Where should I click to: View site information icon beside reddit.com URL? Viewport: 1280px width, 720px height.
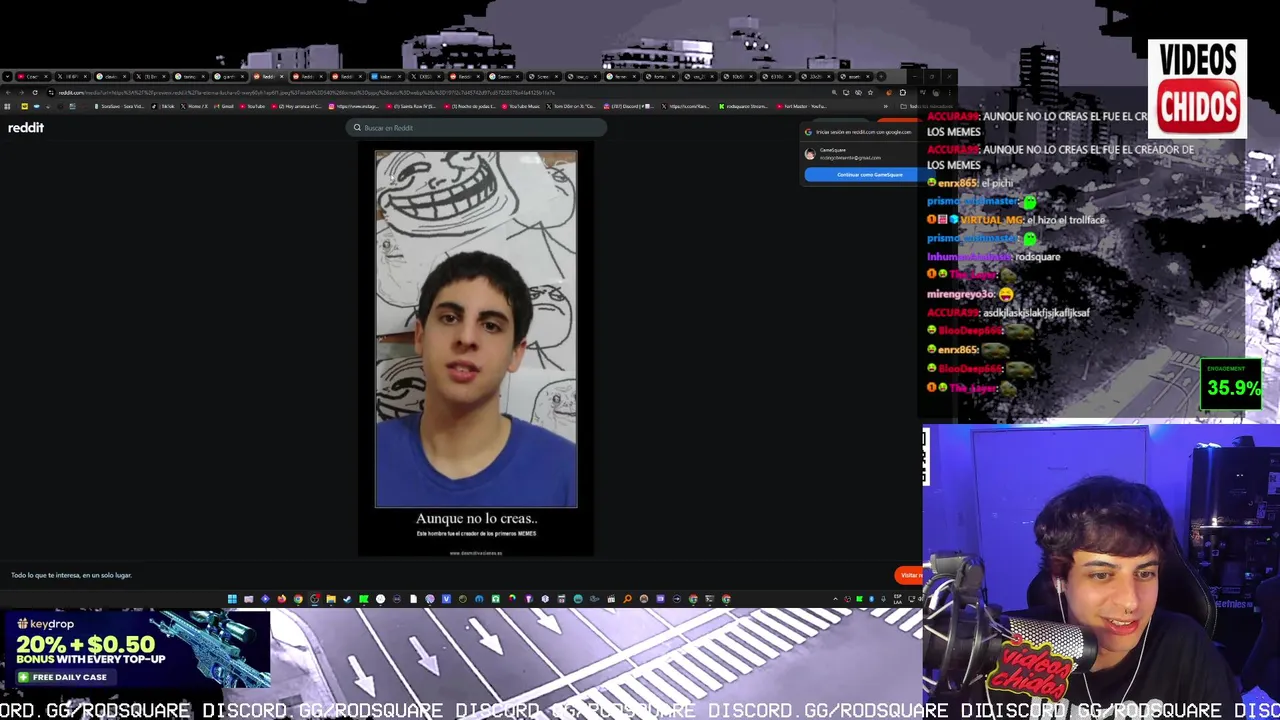[x=51, y=92]
